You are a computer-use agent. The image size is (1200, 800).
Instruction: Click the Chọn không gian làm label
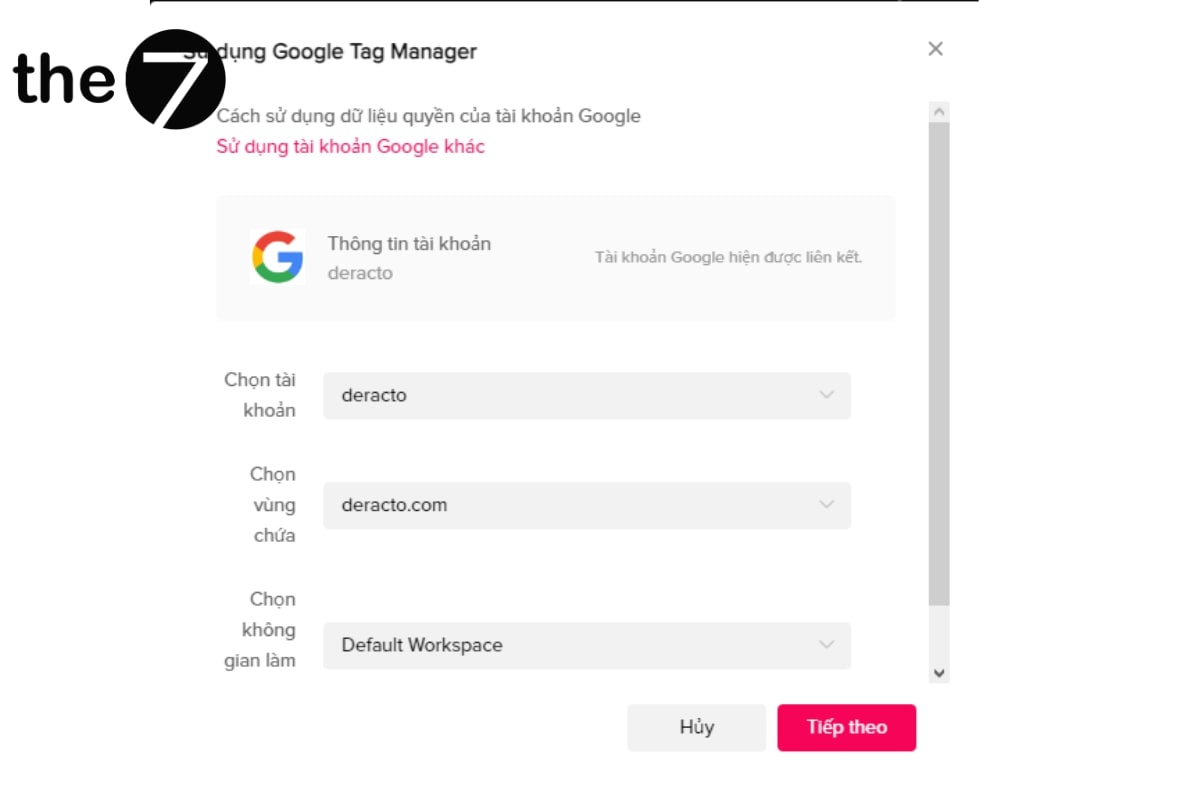pyautogui.click(x=260, y=630)
